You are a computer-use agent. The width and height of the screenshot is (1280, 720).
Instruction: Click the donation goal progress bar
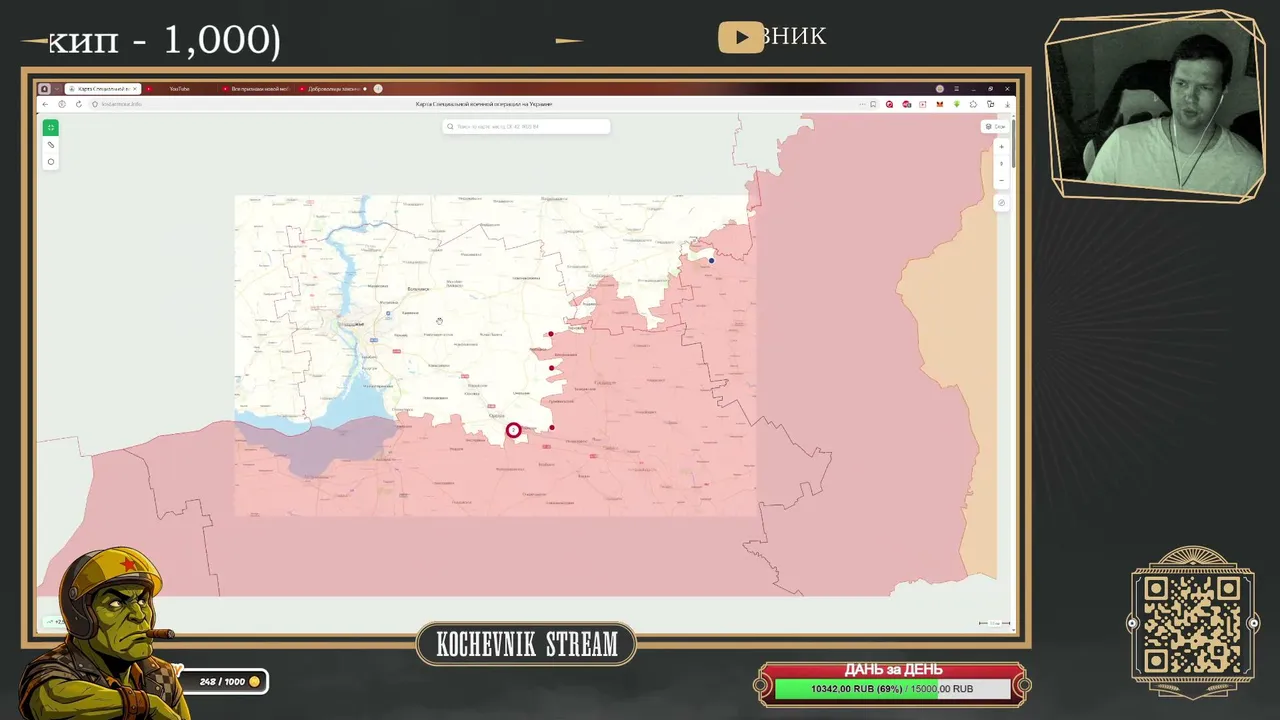tap(892, 689)
